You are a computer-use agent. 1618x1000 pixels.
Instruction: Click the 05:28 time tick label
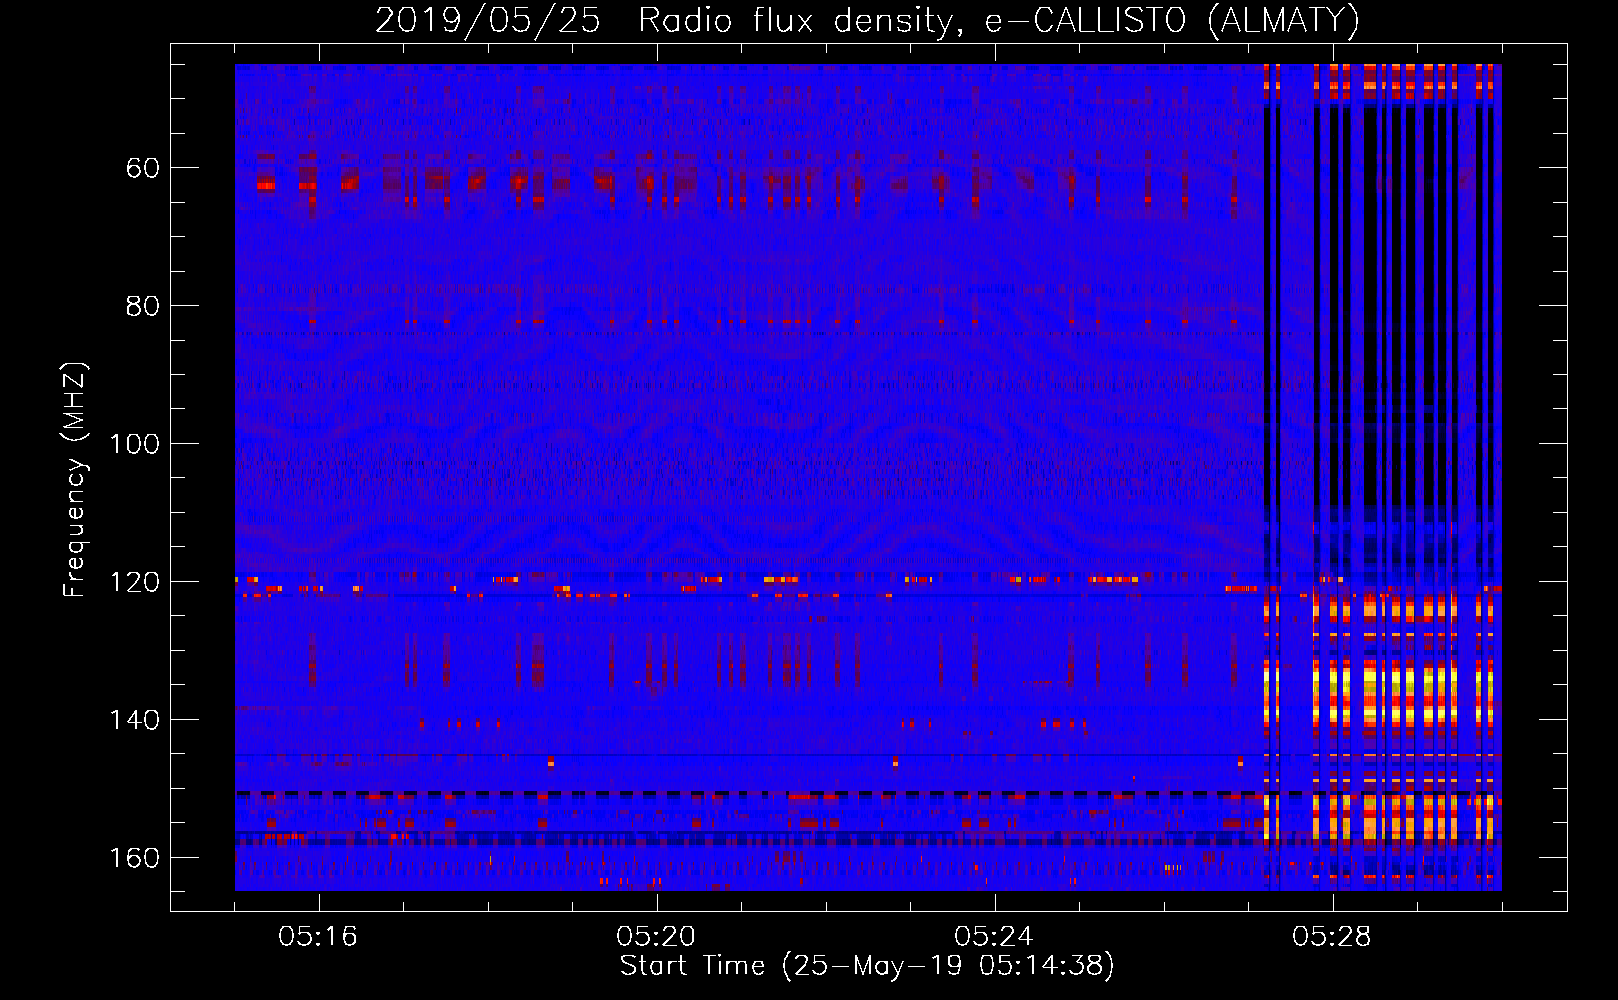tap(1332, 937)
